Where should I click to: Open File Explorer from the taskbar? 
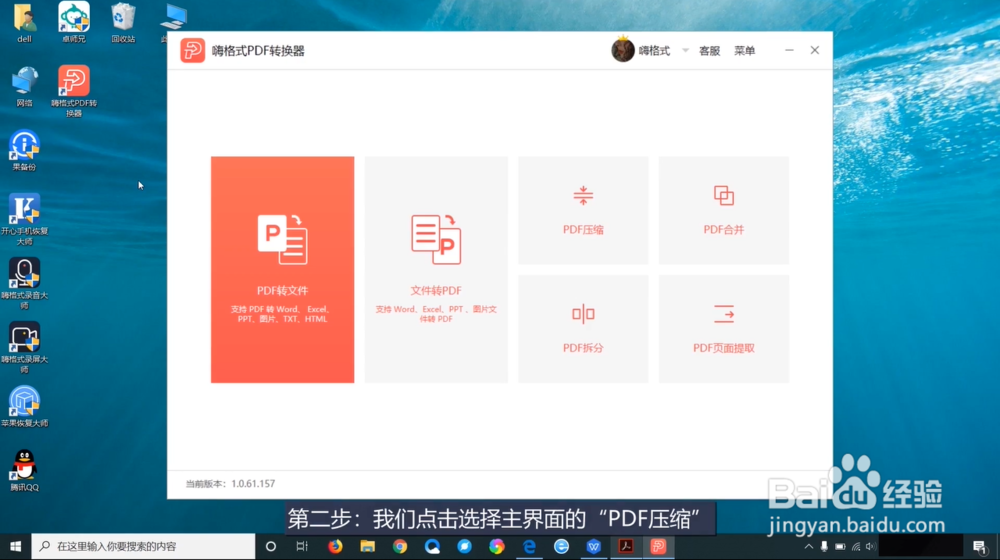367,547
